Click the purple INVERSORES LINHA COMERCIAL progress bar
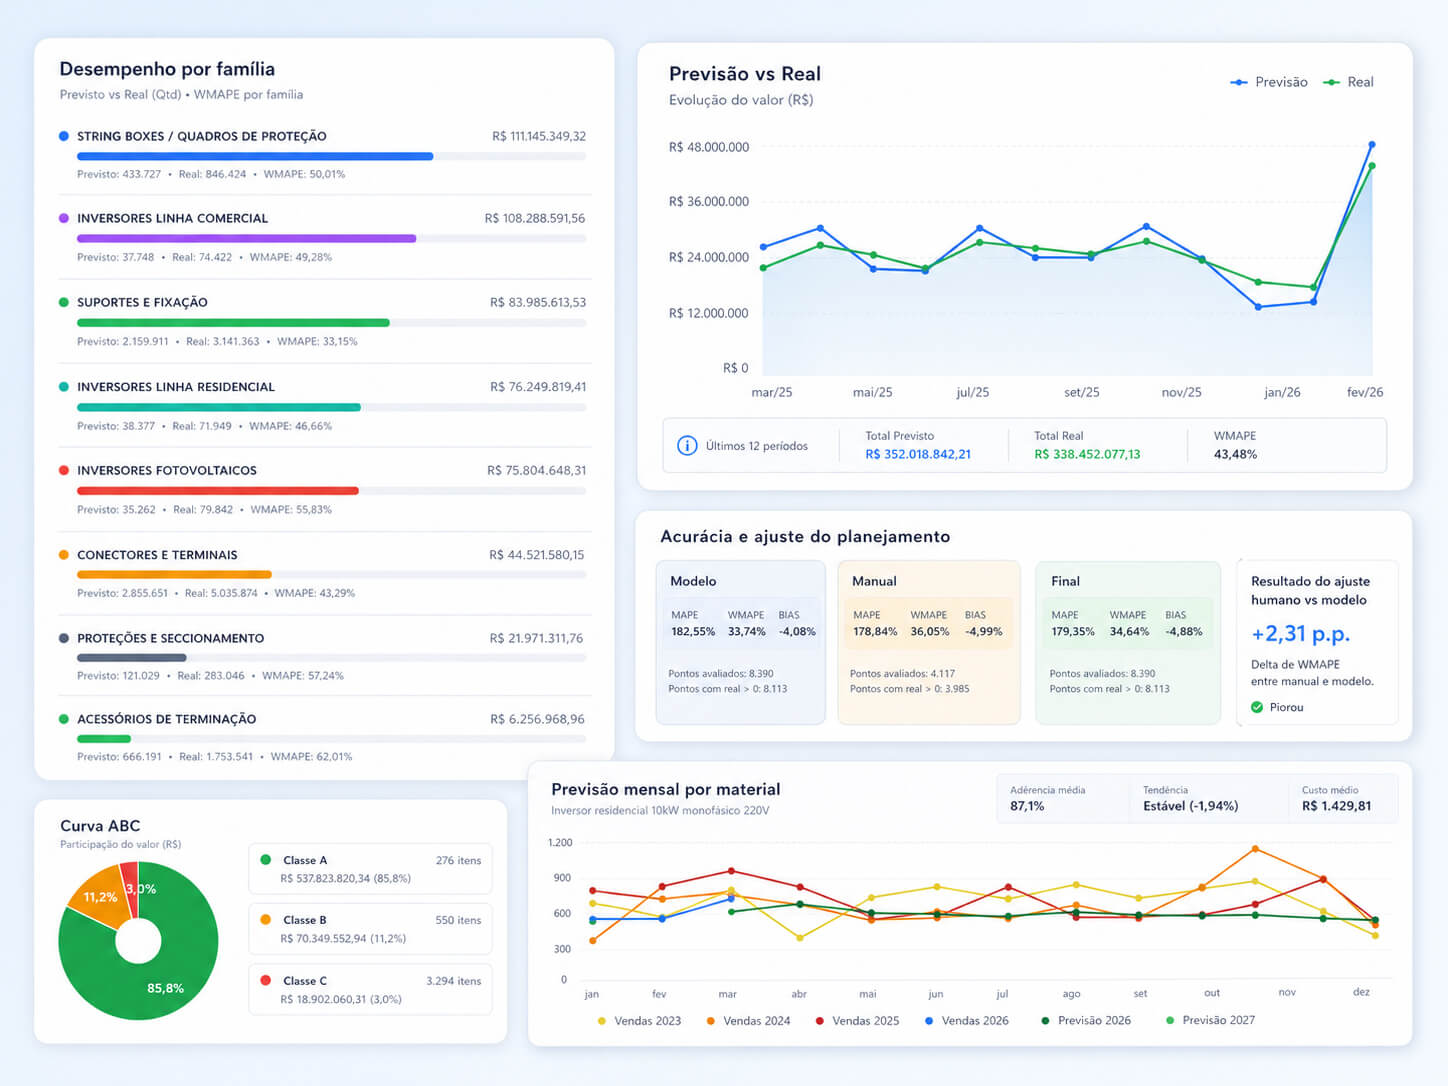Image resolution: width=1448 pixels, height=1086 pixels. (x=246, y=238)
